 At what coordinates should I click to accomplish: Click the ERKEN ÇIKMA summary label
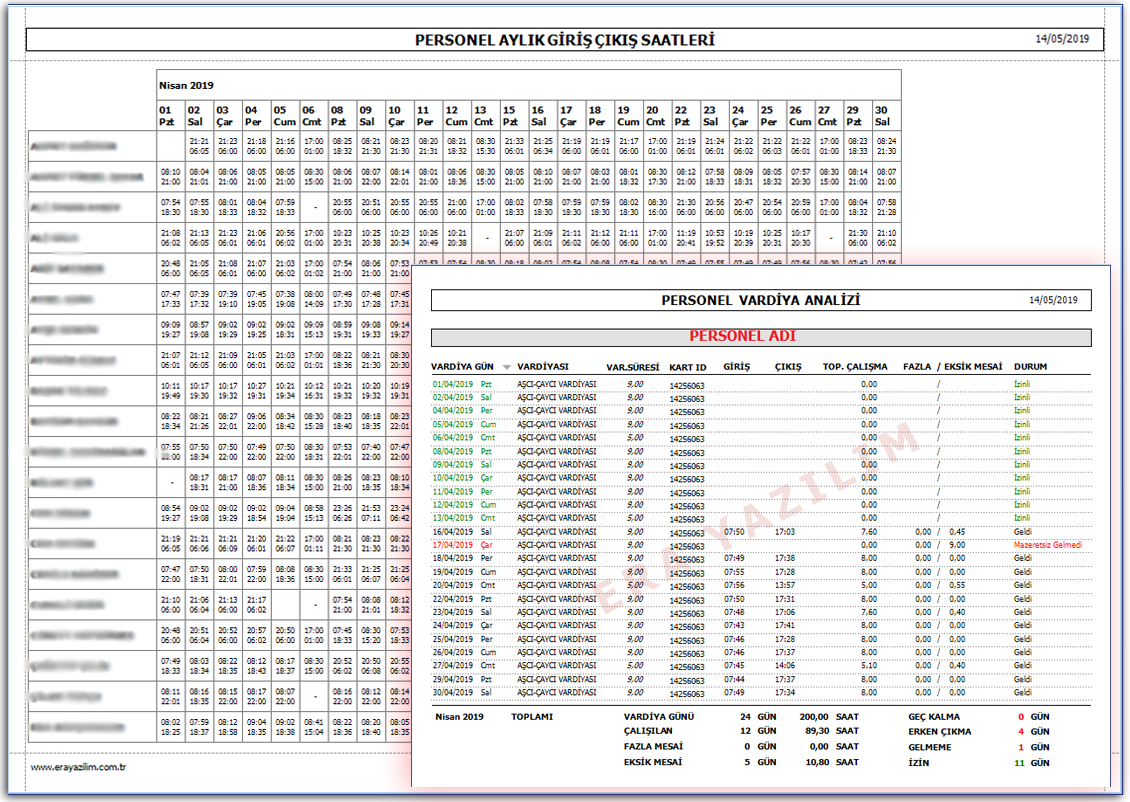[x=939, y=732]
